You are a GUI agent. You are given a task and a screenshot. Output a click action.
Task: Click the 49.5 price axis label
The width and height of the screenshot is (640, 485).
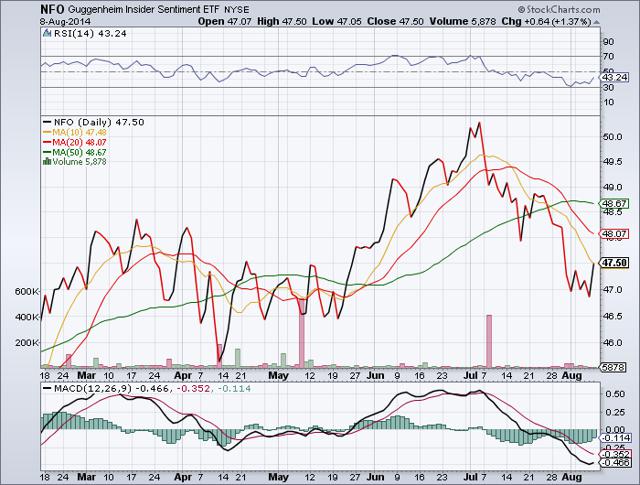[x=613, y=162]
